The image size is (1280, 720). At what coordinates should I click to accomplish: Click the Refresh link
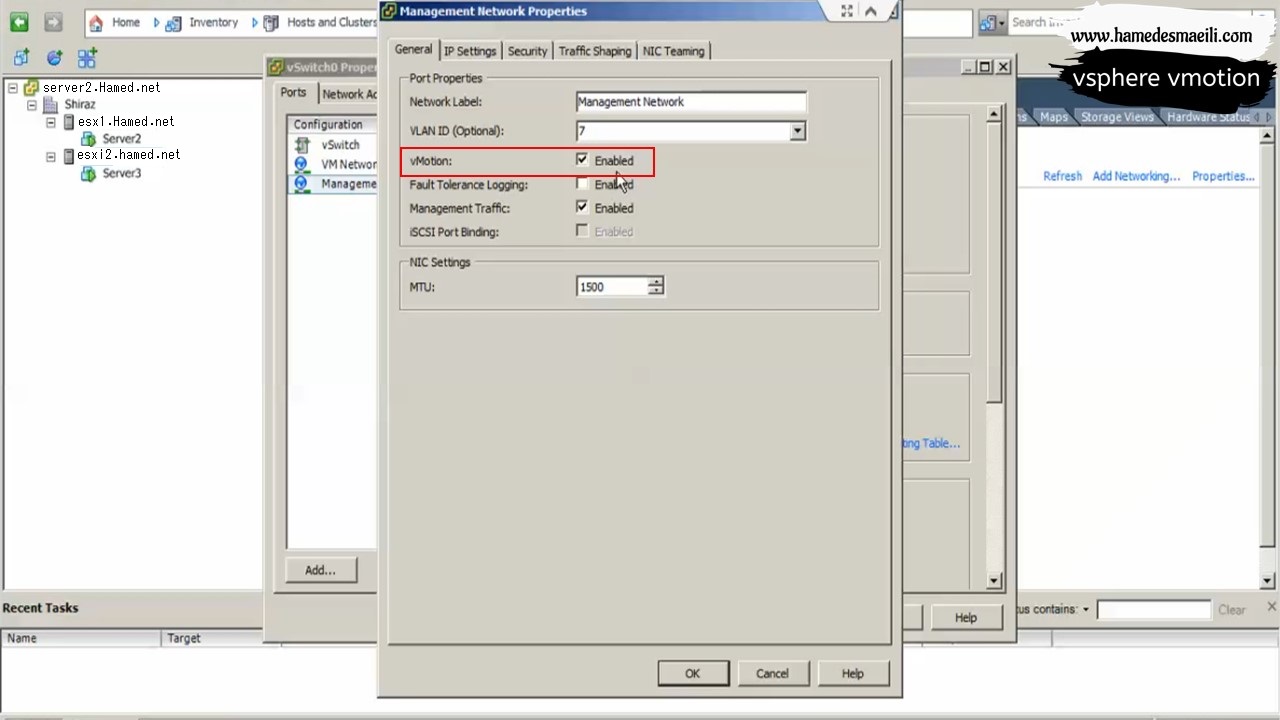(1062, 176)
